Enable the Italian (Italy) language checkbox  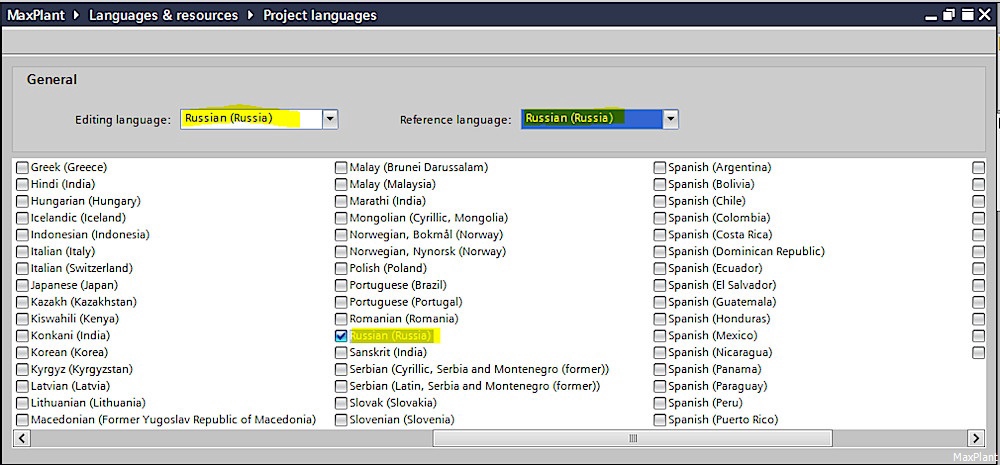[x=22, y=251]
